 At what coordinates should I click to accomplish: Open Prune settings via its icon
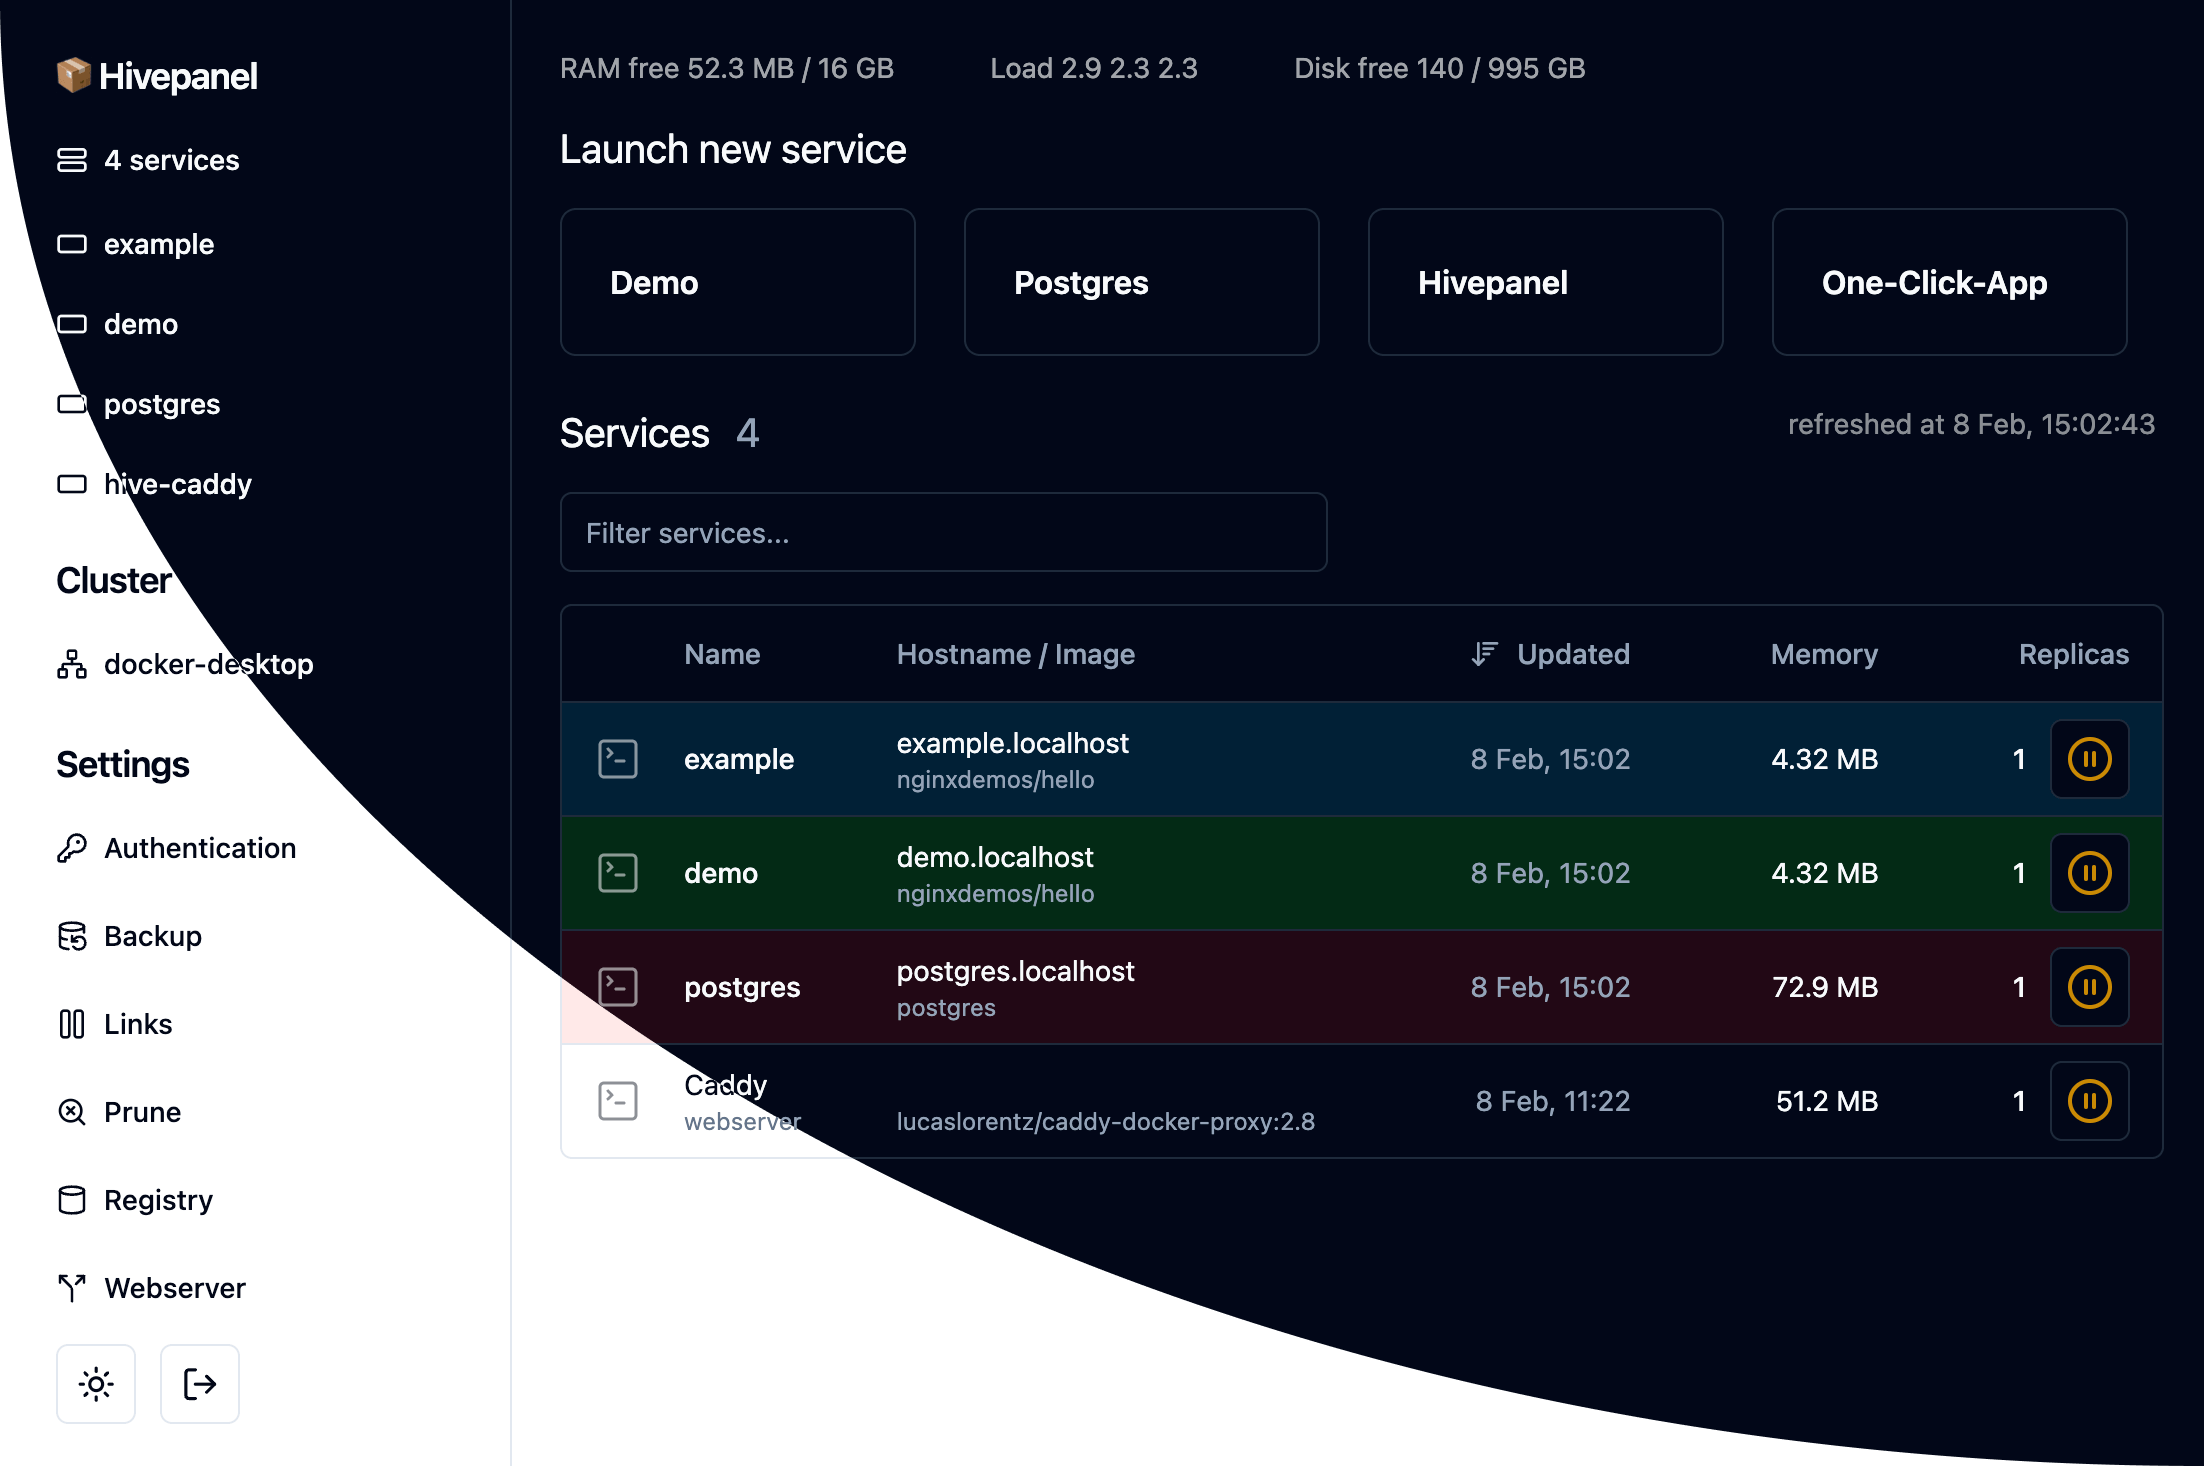coord(72,1112)
